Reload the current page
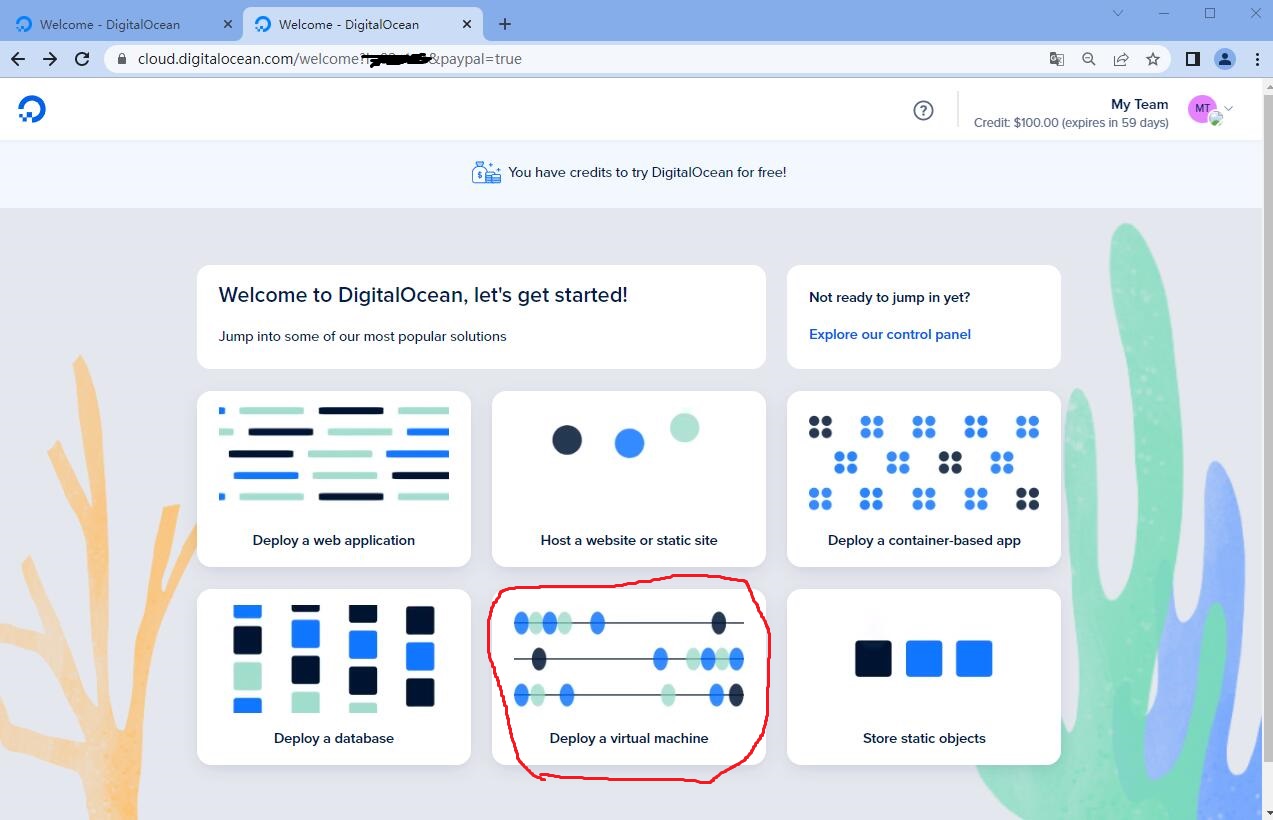Screen dimensions: 1273x820 coord(83,59)
